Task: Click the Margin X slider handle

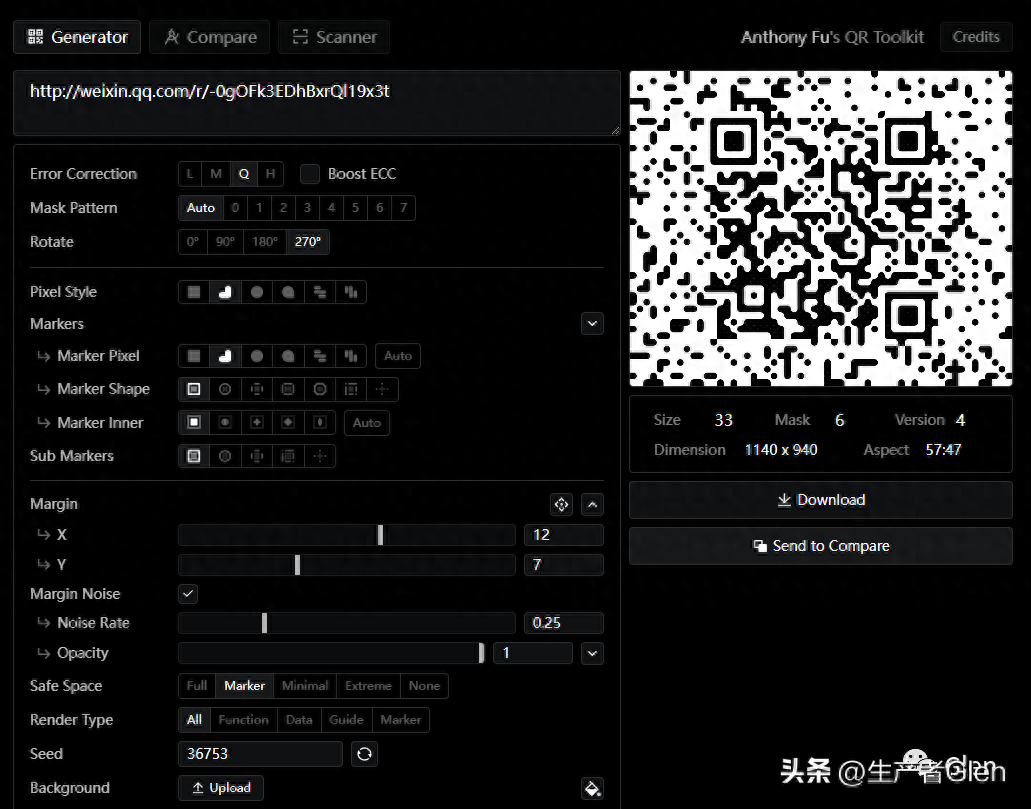Action: pos(380,535)
